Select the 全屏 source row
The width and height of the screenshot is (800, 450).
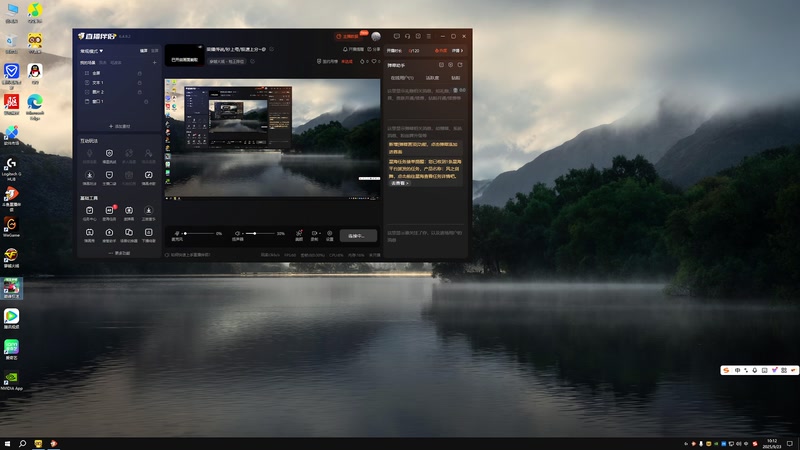(x=118, y=73)
